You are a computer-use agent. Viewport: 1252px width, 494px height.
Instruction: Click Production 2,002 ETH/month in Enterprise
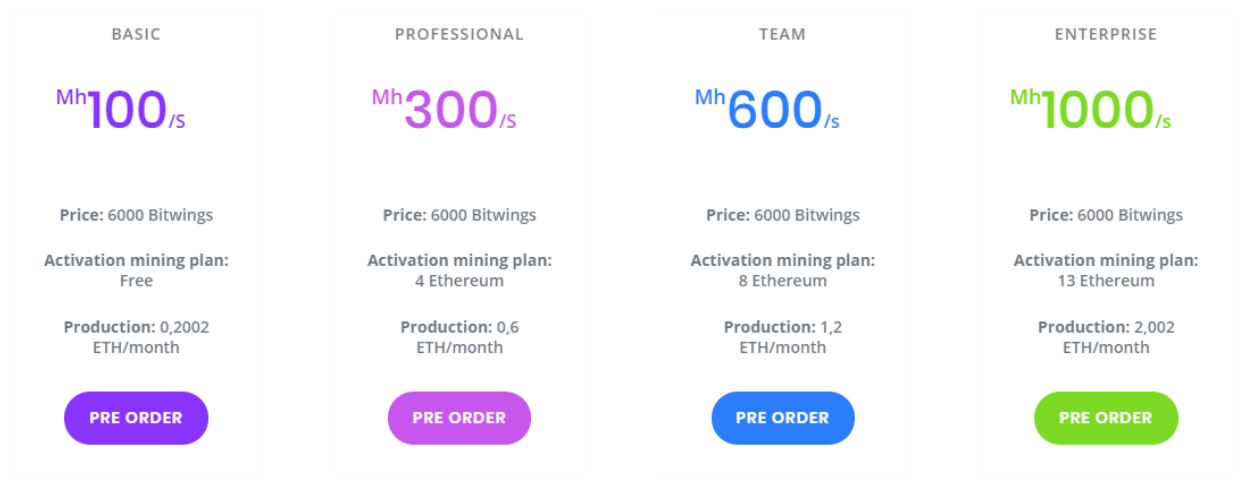(1106, 337)
